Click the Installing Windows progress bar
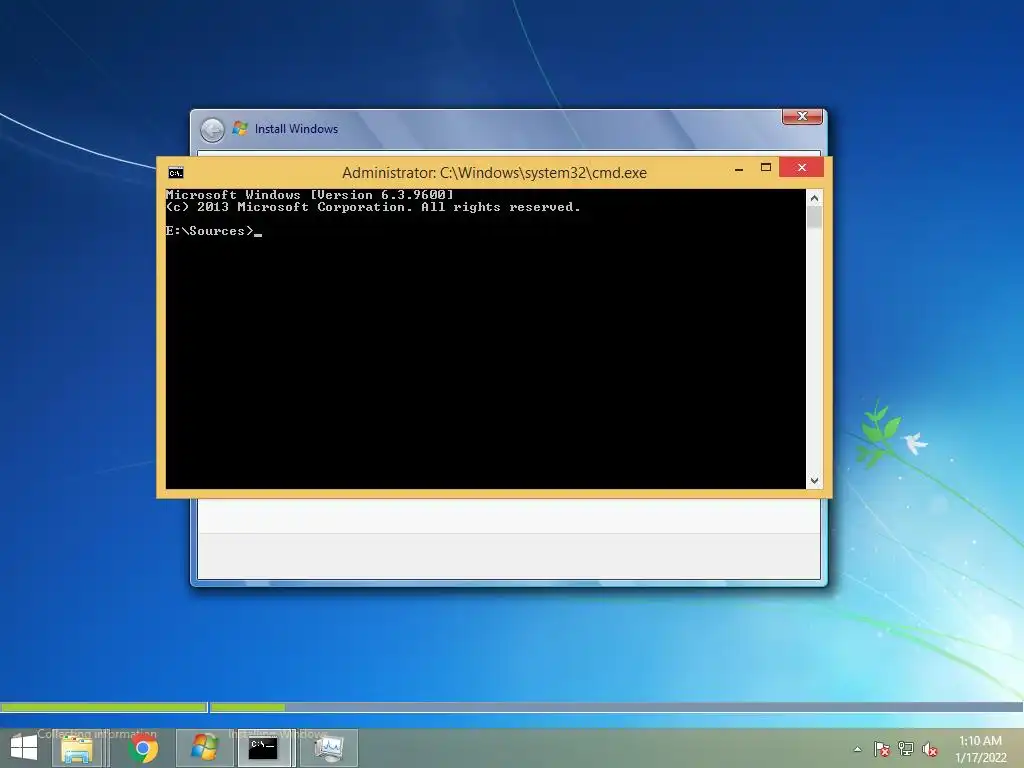This screenshot has height=768, width=1024. point(616,707)
